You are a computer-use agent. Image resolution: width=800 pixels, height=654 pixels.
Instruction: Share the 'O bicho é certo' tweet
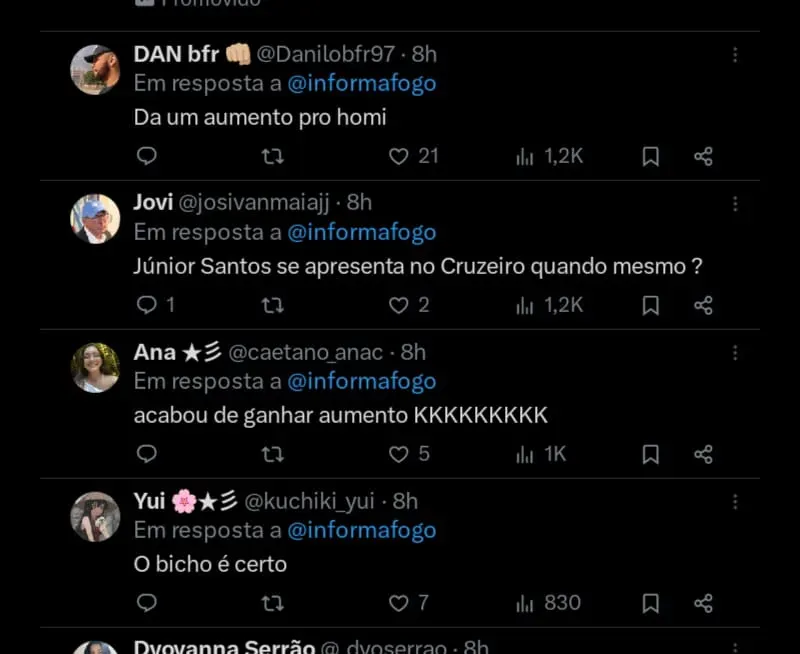[703, 603]
